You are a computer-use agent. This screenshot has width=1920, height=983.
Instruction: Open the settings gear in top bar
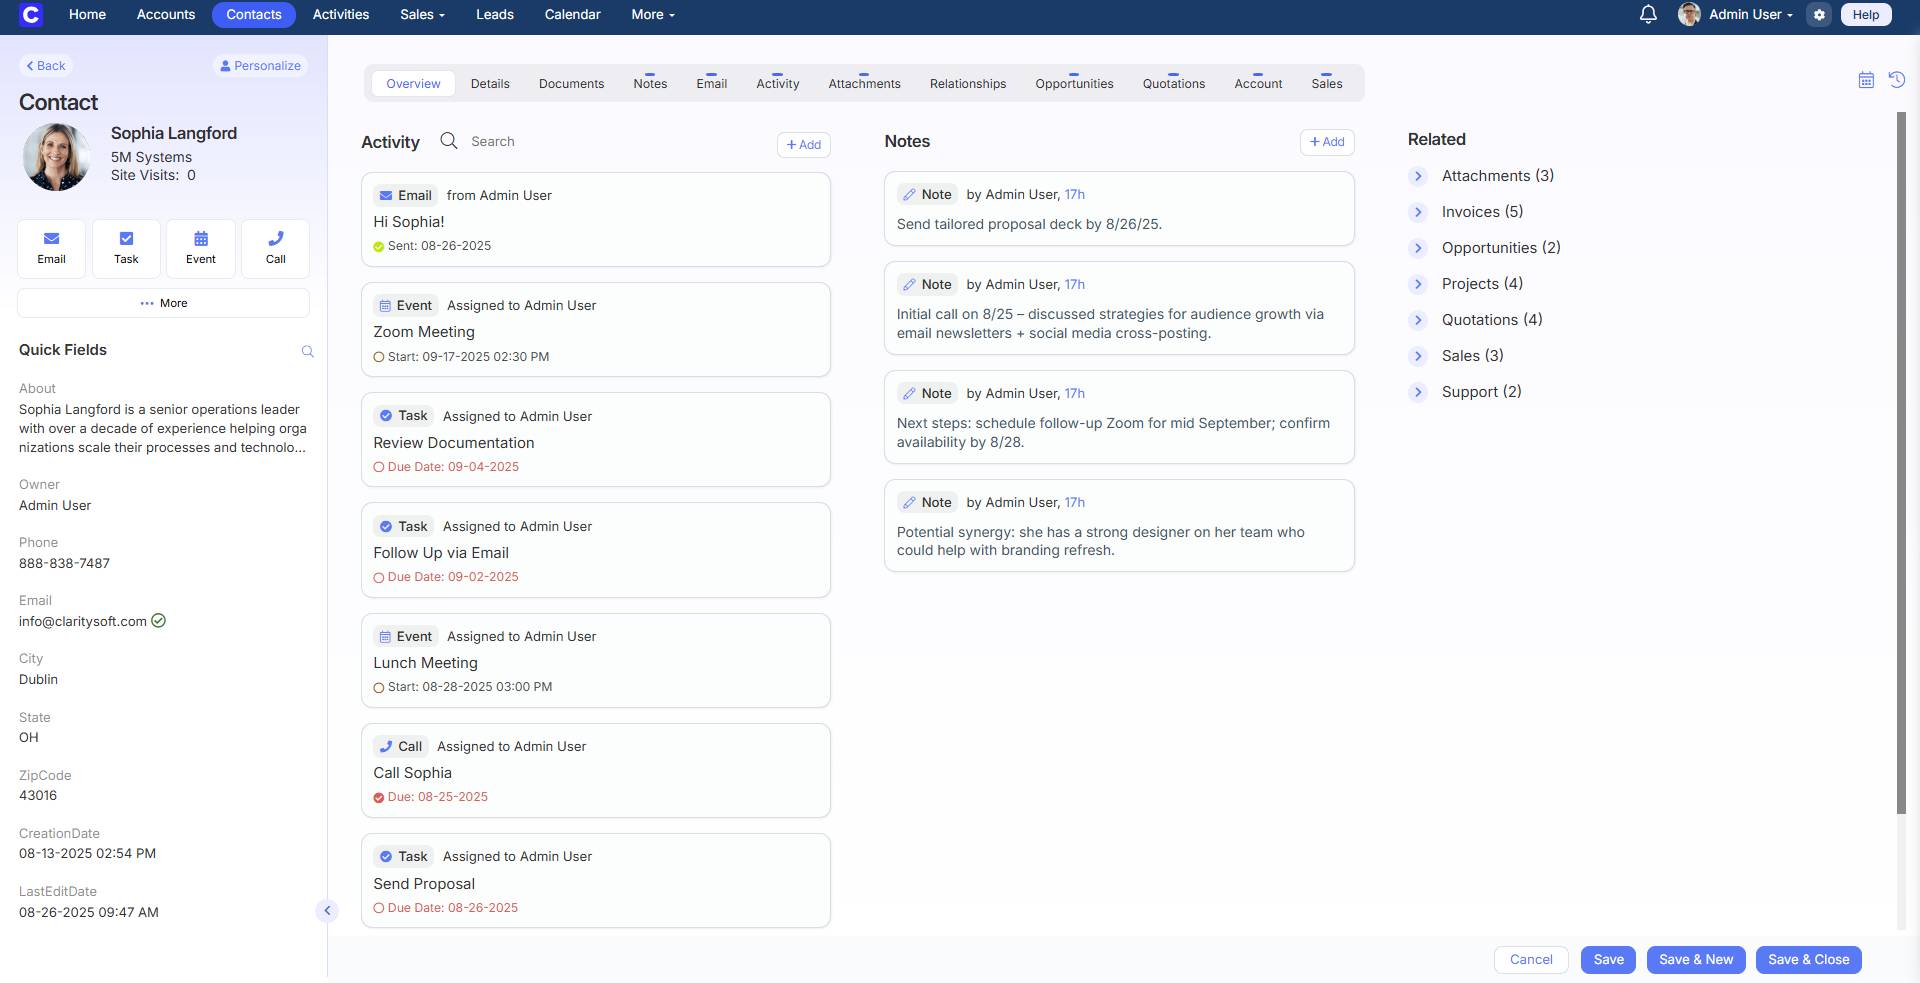click(1819, 15)
